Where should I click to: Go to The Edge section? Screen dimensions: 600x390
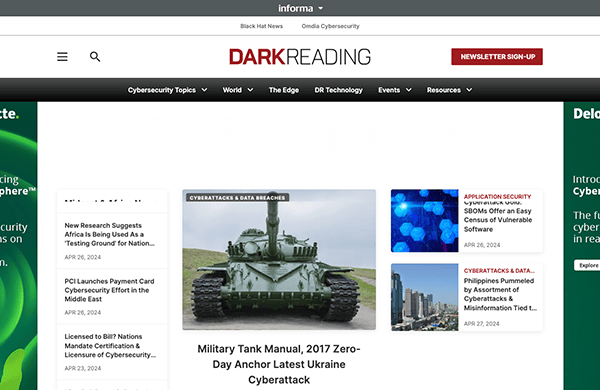284,90
